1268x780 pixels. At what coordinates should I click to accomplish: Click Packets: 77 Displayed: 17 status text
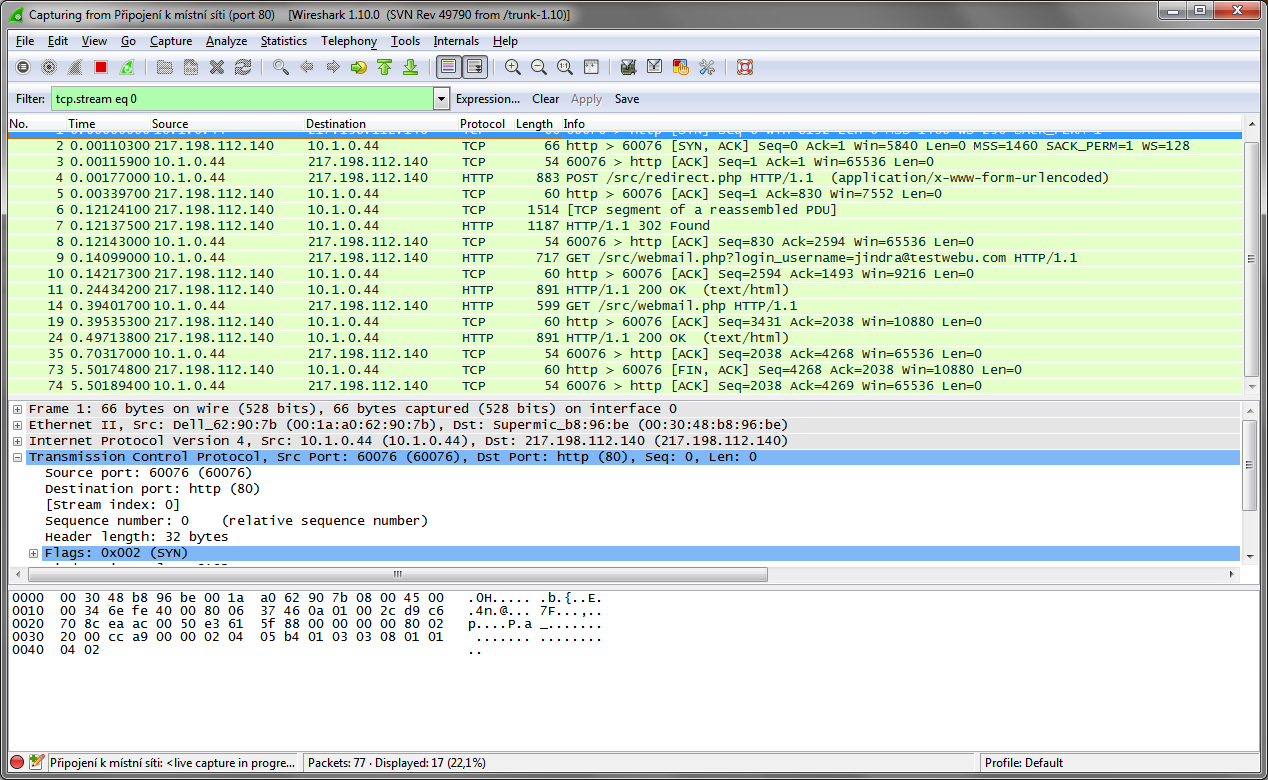click(397, 763)
